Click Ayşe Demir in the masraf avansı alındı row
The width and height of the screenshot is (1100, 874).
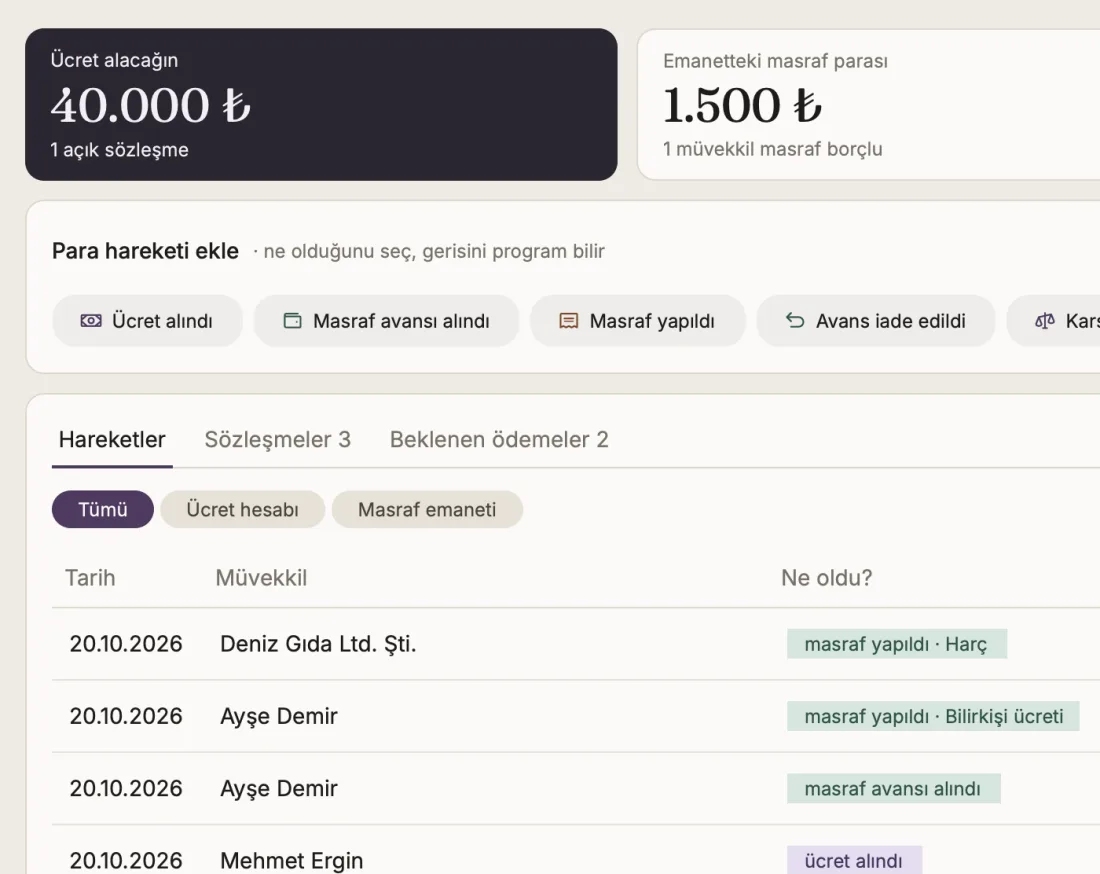(x=279, y=788)
